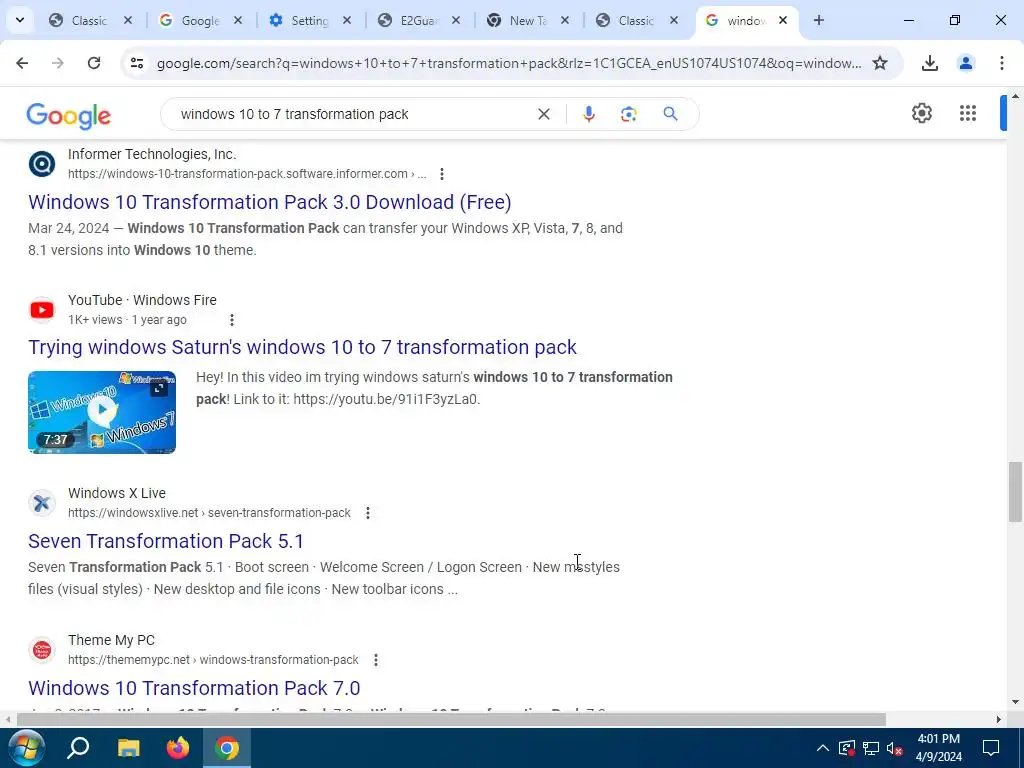Launch Firefox from the taskbar
This screenshot has height=768, width=1024.
(x=178, y=748)
